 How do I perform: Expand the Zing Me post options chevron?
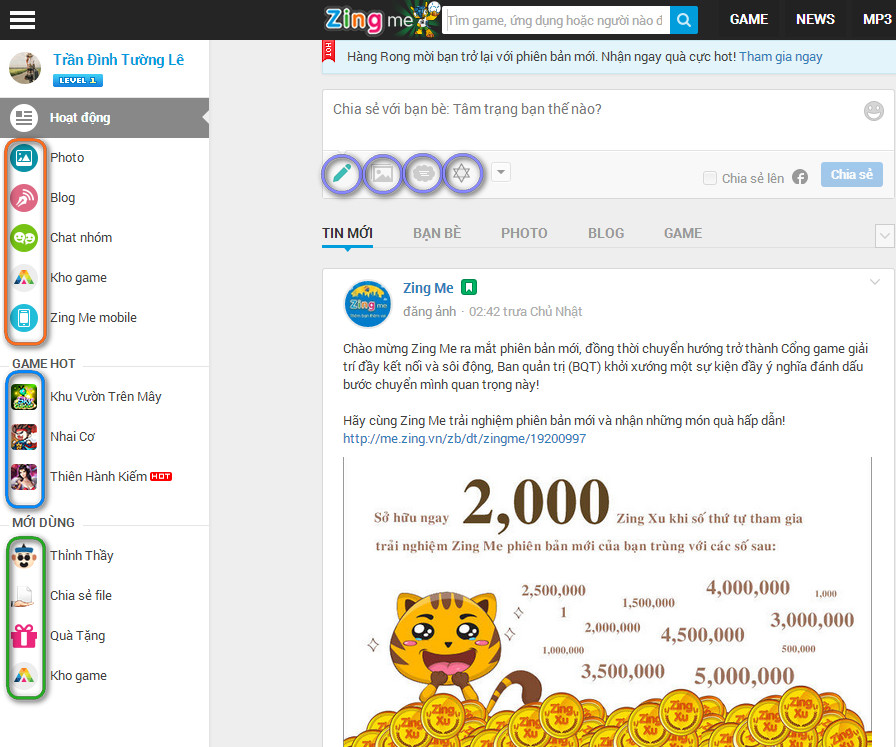876,282
